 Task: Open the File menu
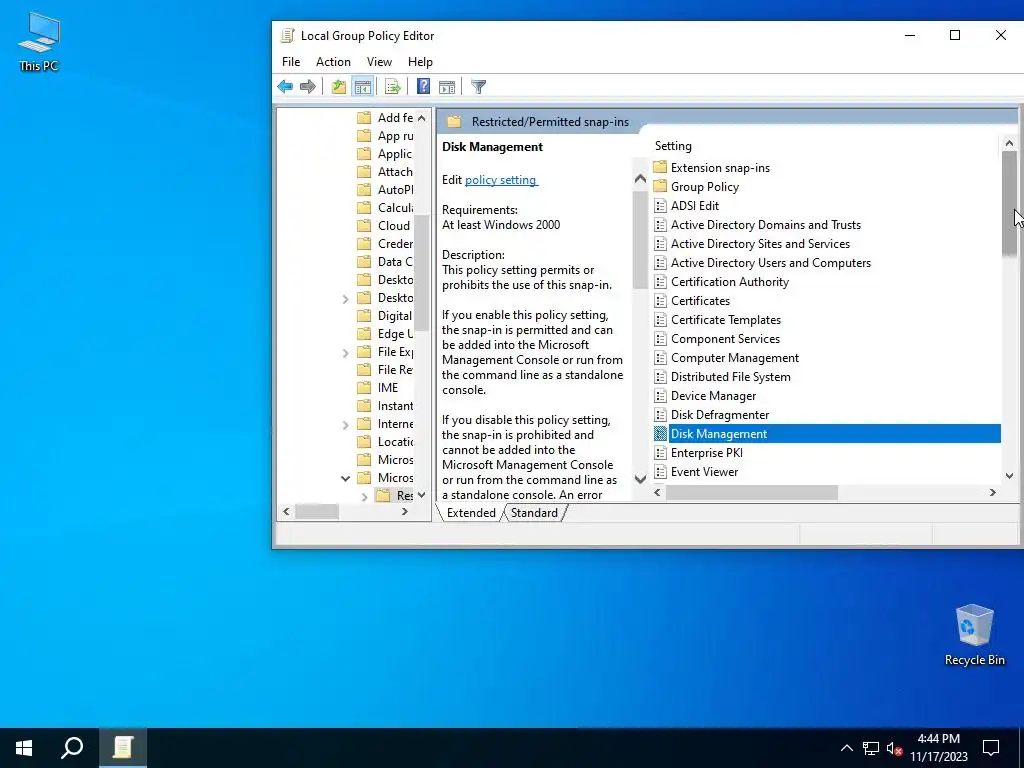coord(291,61)
